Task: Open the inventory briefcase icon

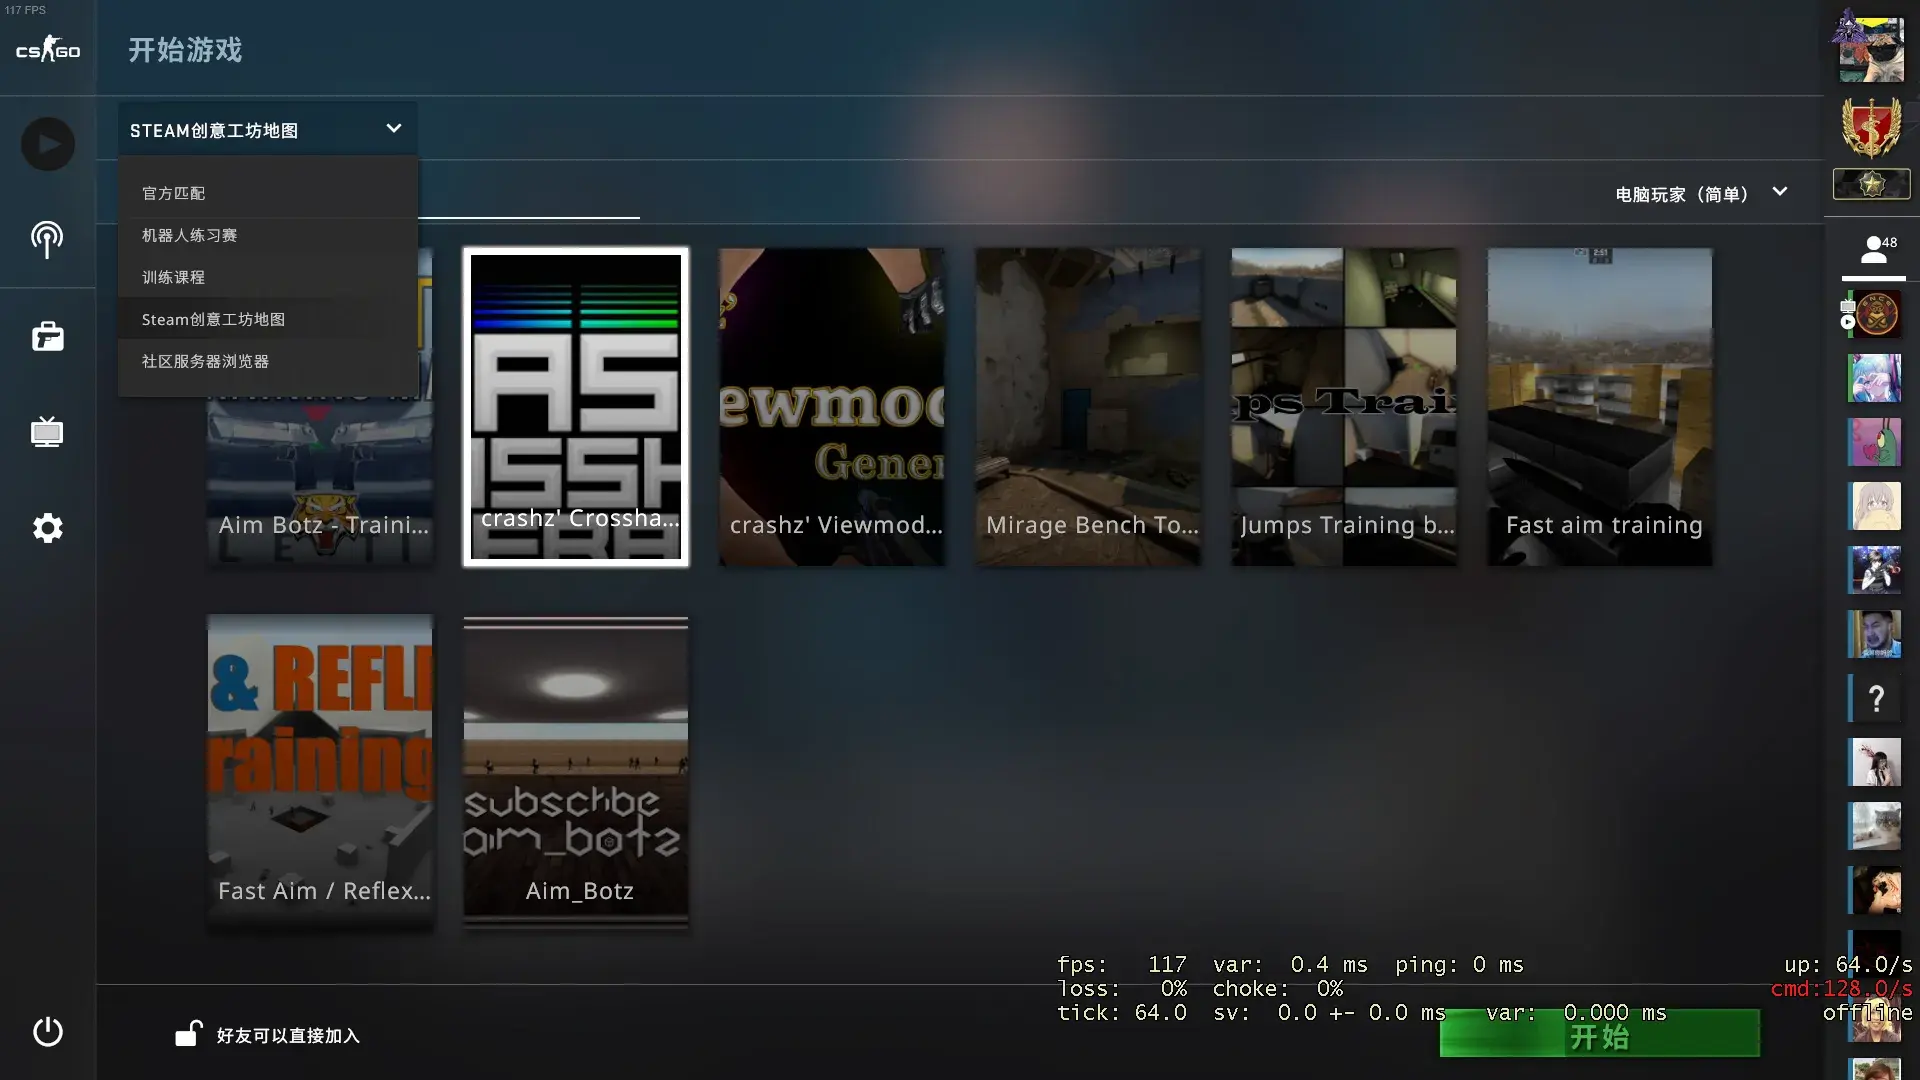Action: (x=47, y=336)
